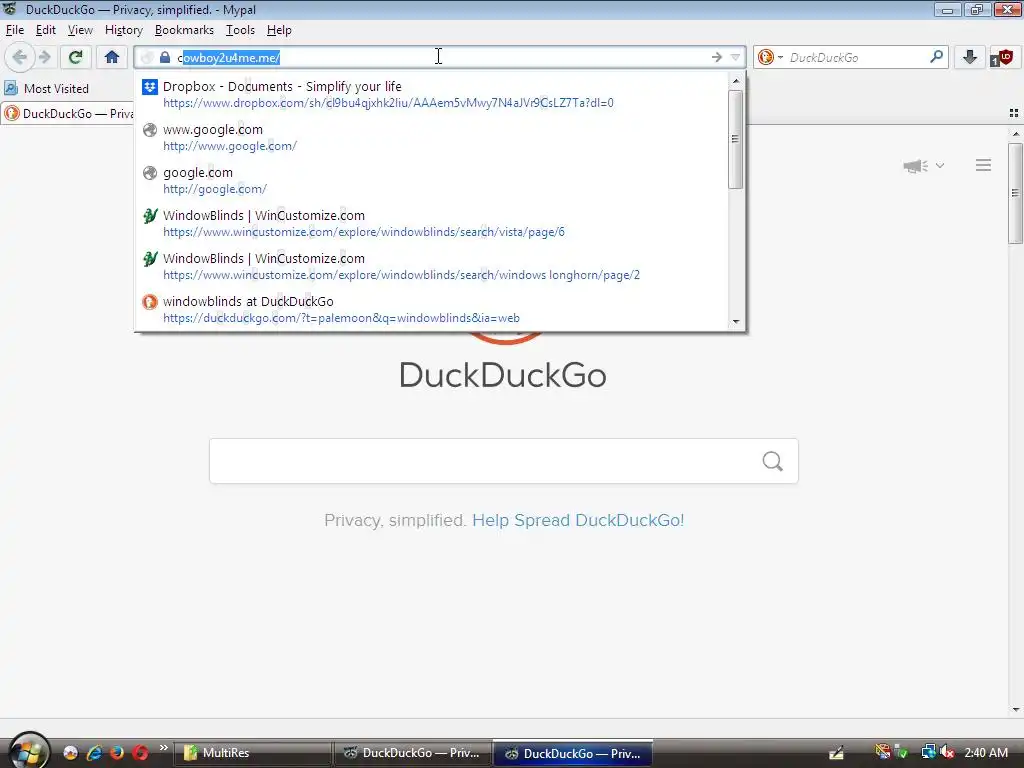Go to the Home page icon

(112, 57)
